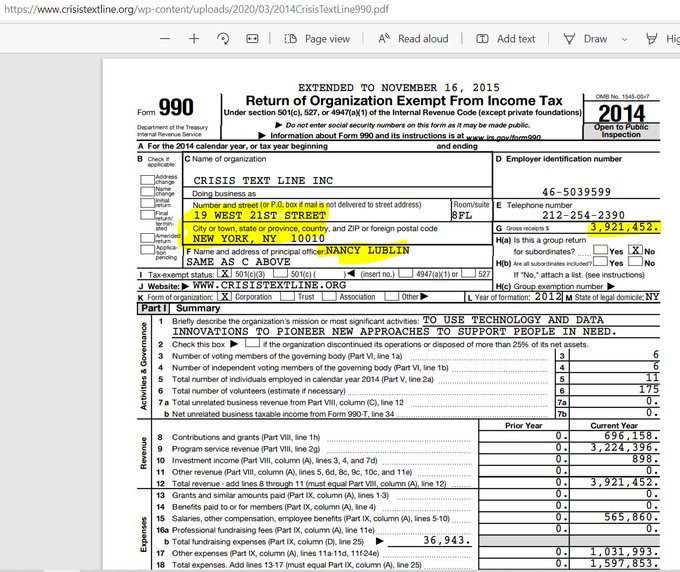
Task: Click the Current Year column header
Action: (x=614, y=425)
